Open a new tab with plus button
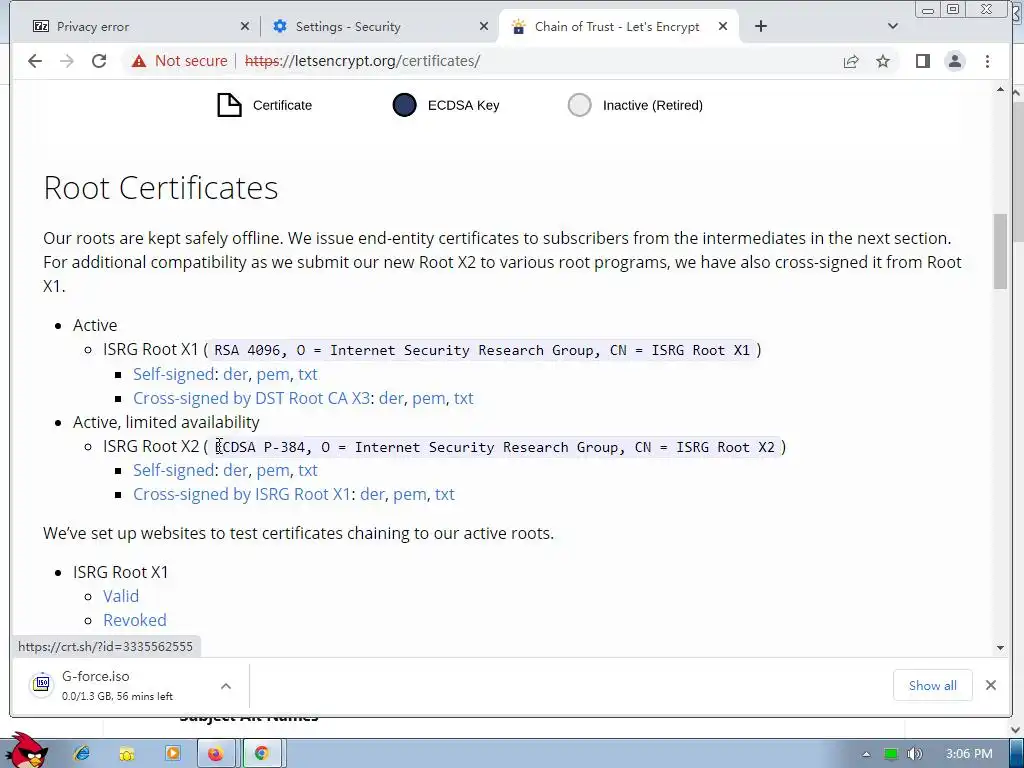The height and width of the screenshot is (768, 1024). coord(761,26)
